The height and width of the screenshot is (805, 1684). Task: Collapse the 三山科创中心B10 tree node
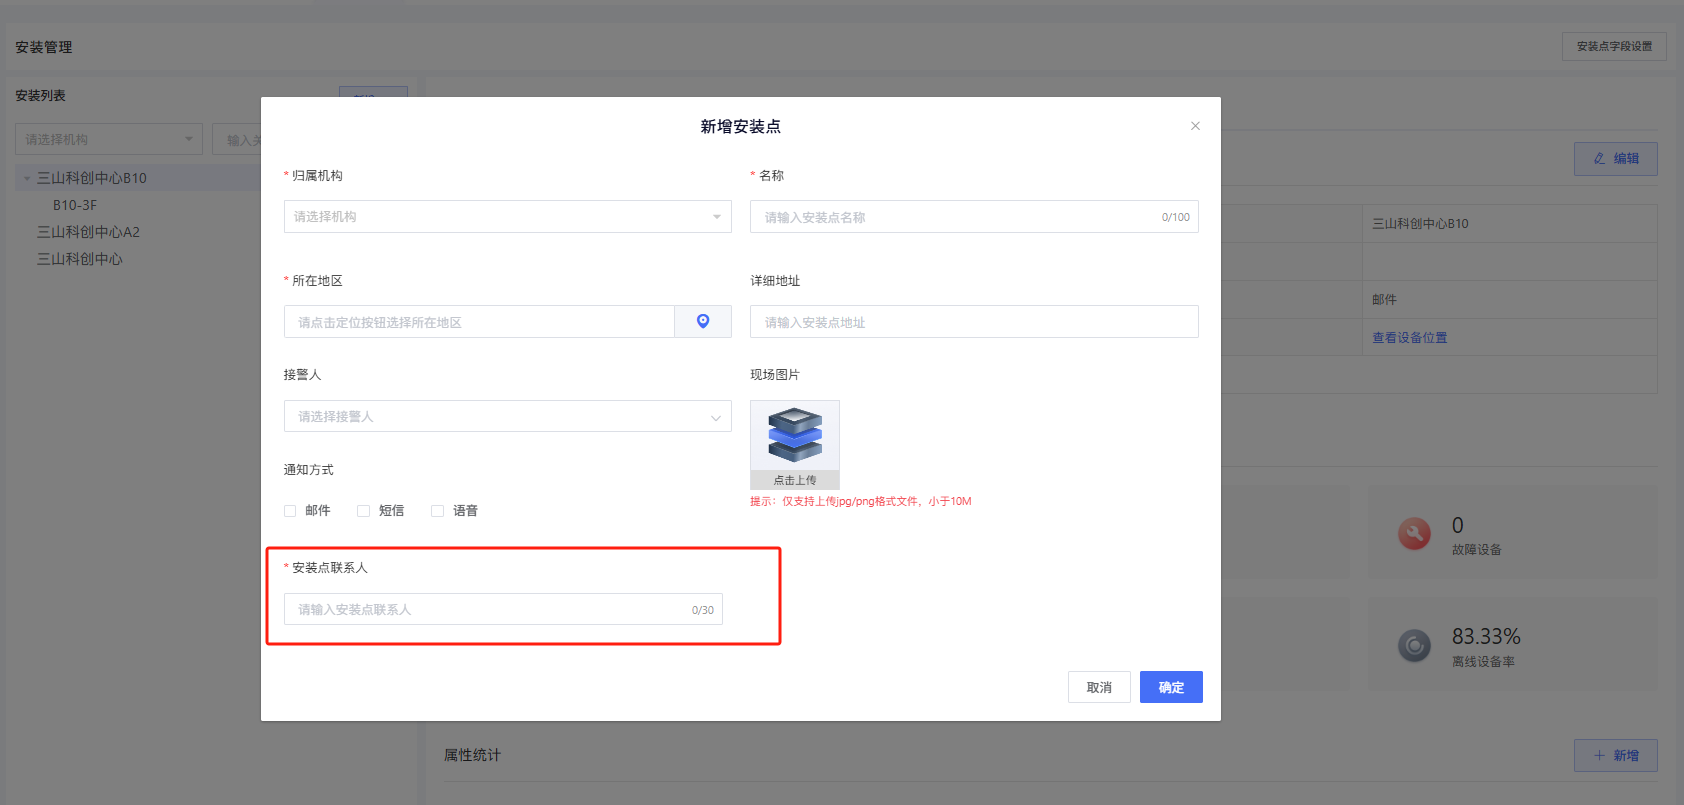pyautogui.click(x=27, y=179)
